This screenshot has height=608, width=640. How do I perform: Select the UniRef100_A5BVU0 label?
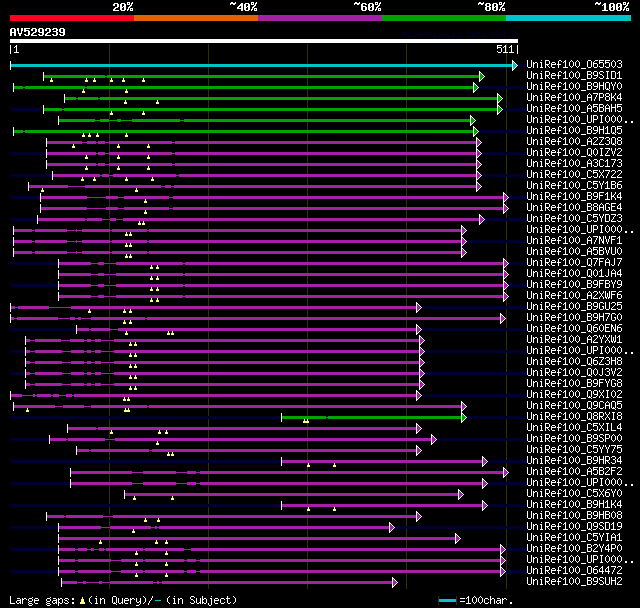(x=574, y=252)
